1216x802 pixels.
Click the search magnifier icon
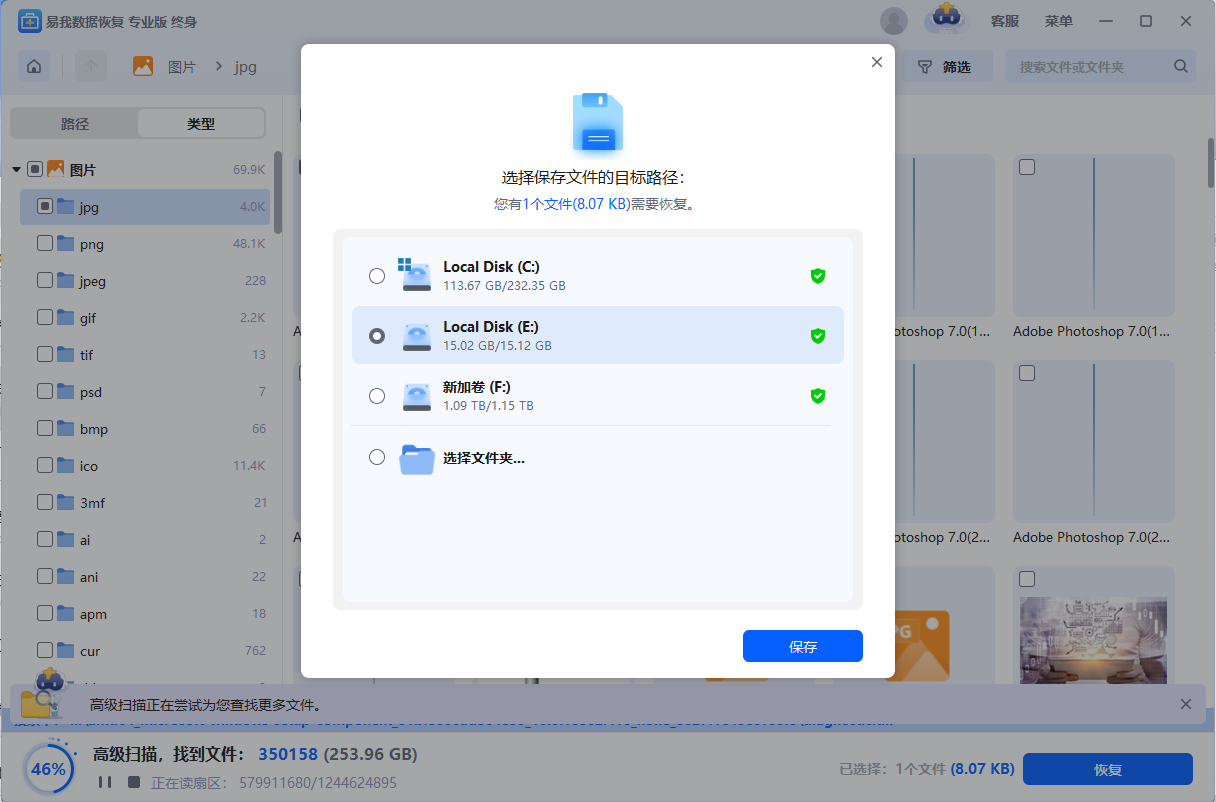pos(1180,67)
